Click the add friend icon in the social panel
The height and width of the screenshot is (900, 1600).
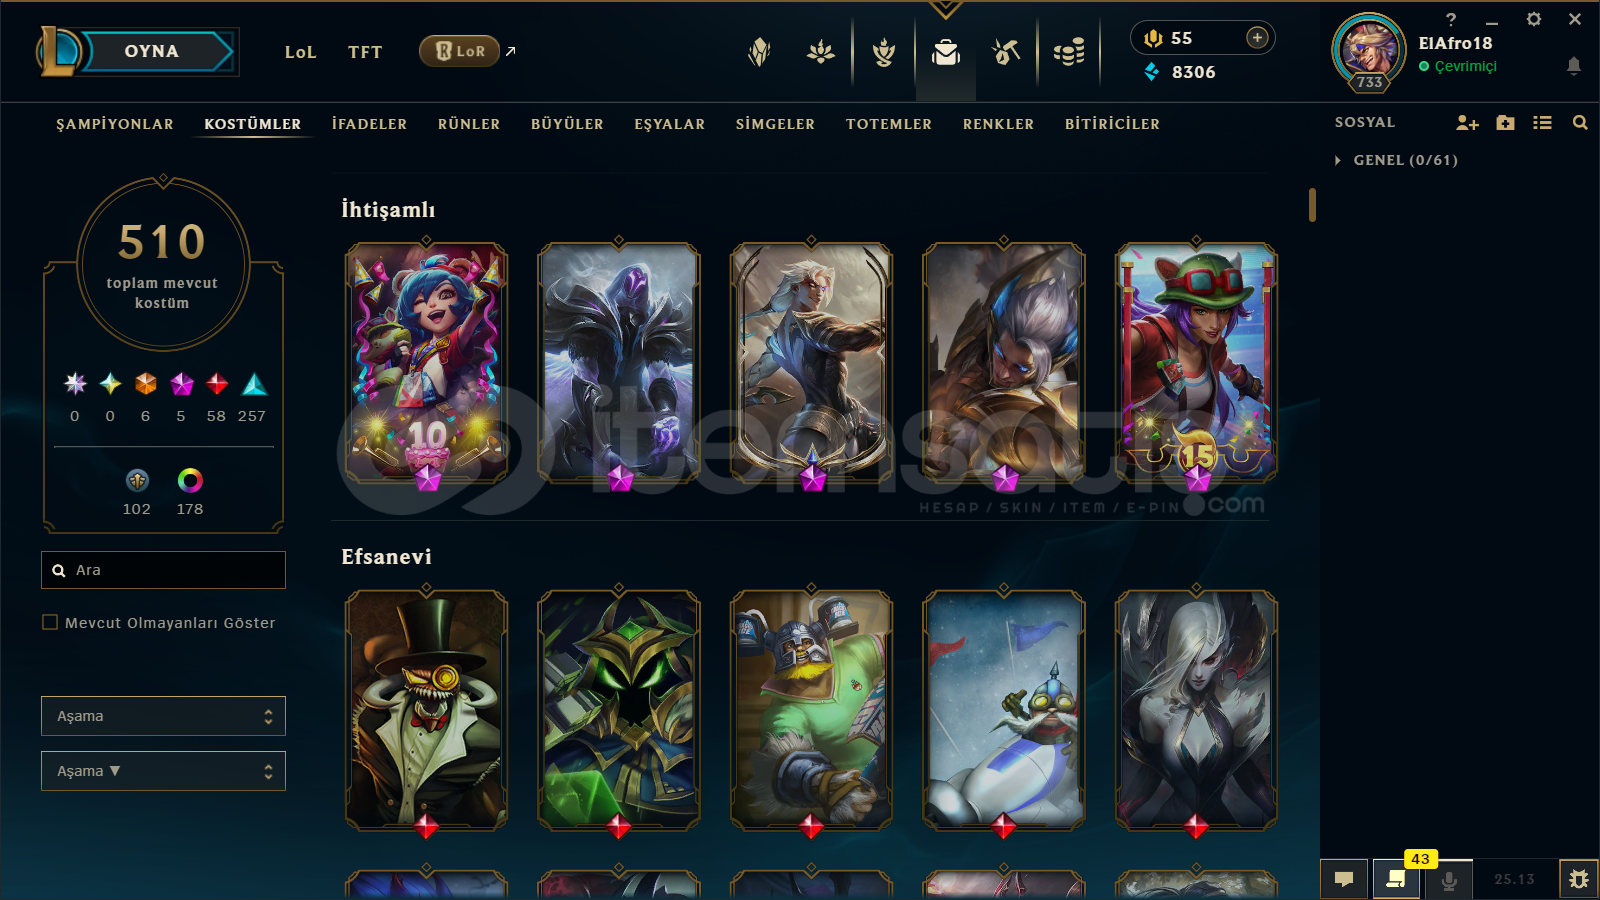(1467, 123)
